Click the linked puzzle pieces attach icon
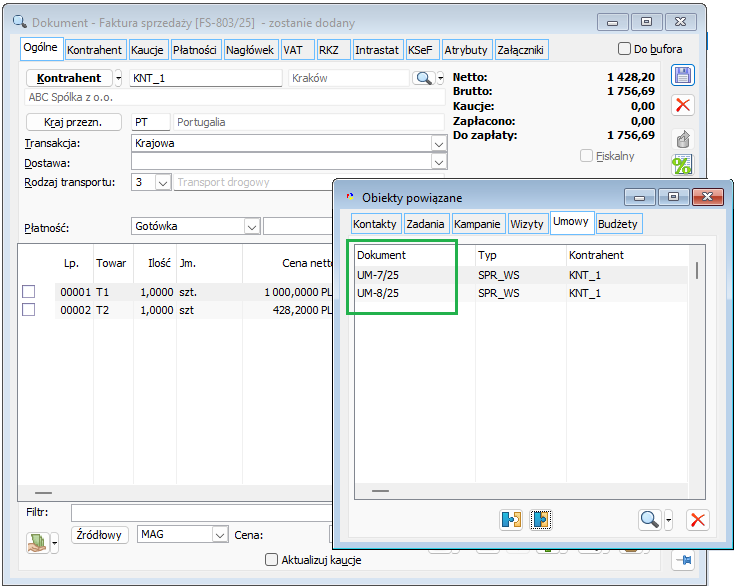The image size is (738, 588). [x=512, y=519]
